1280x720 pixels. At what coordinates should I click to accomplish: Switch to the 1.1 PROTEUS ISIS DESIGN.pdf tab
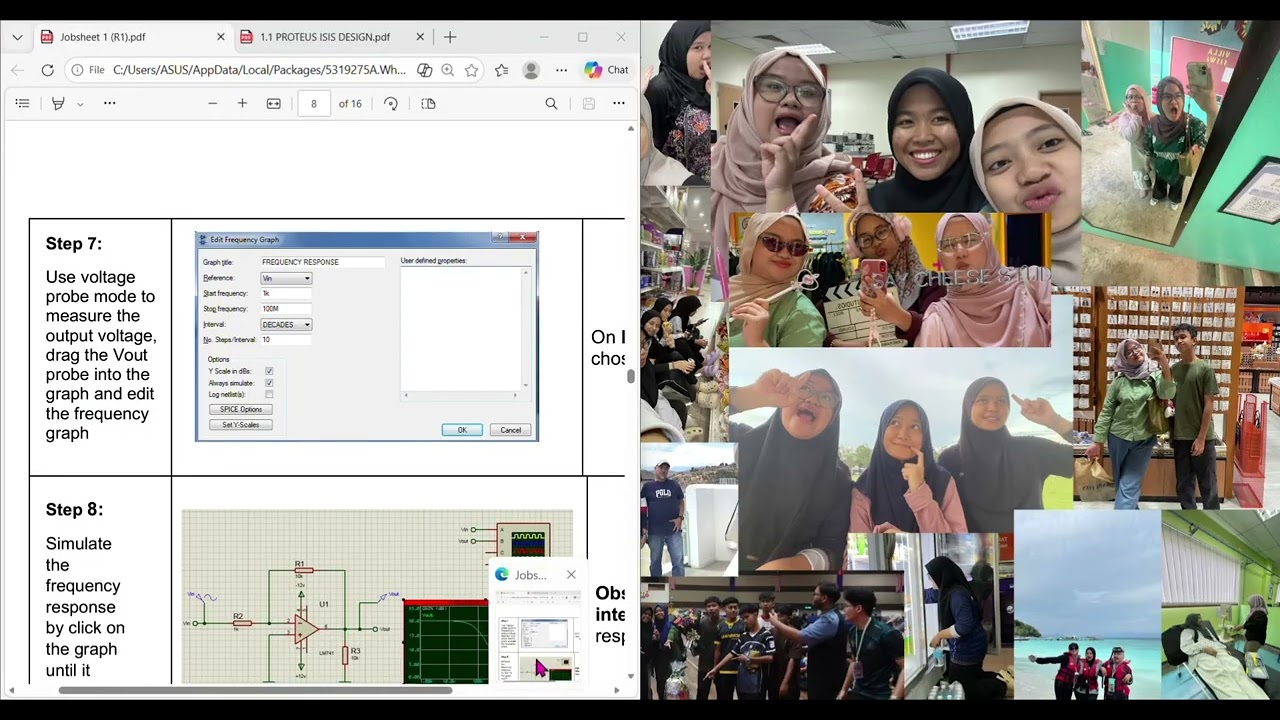pyautogui.click(x=333, y=37)
